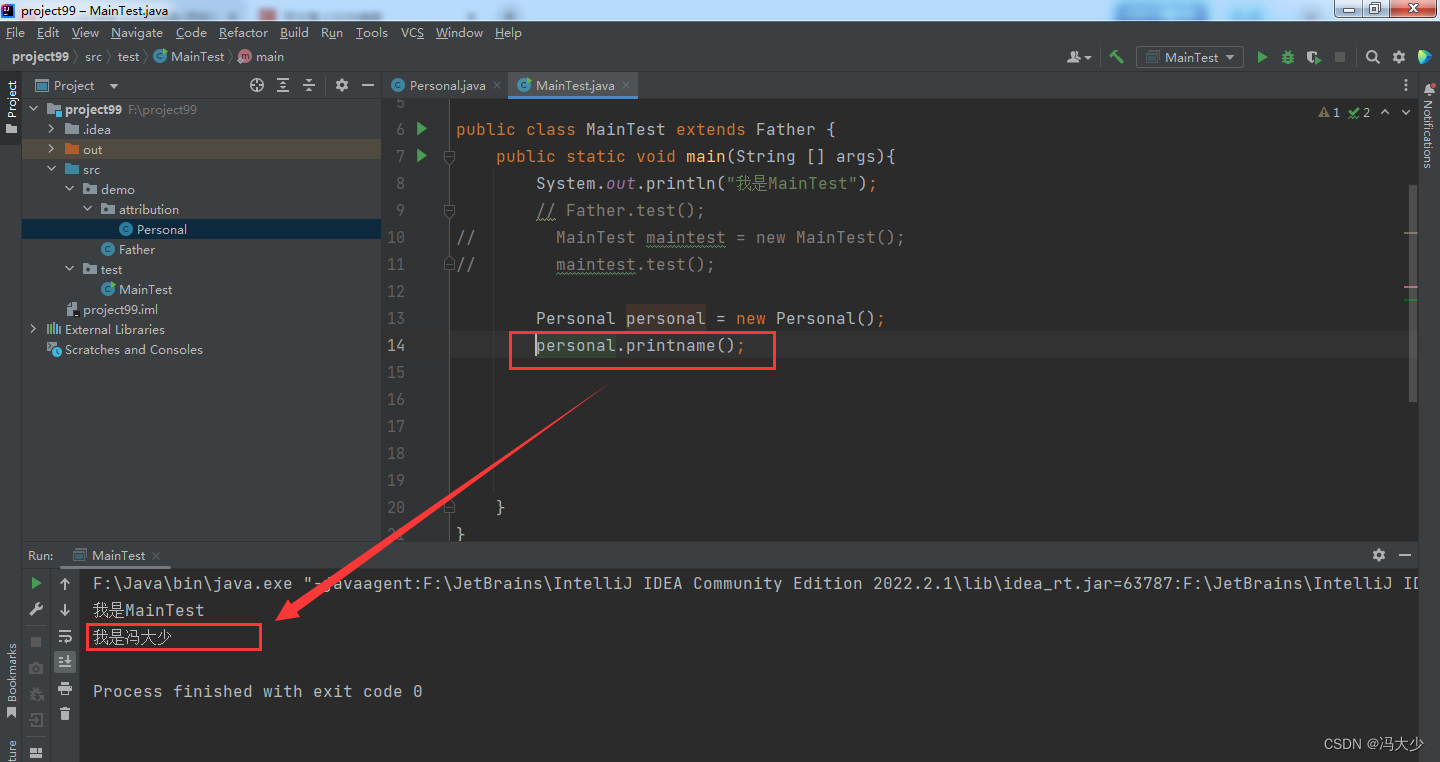Viewport: 1440px width, 762px height.
Task: Click the Soft-Wrap icon in the run console
Action: [x=65, y=635]
